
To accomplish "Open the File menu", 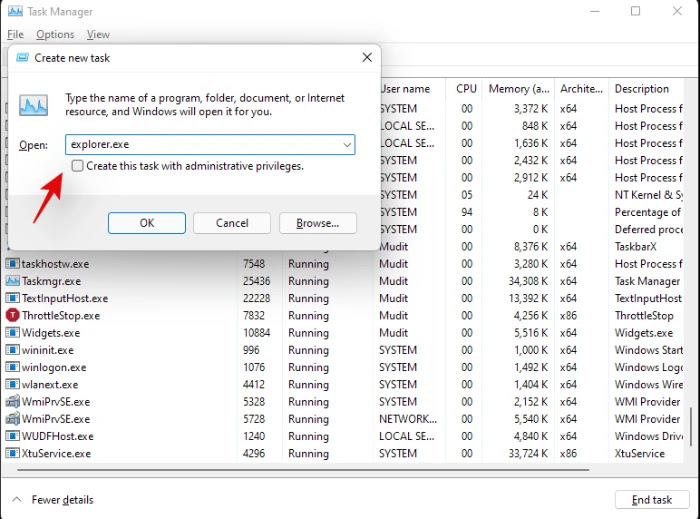I will point(16,34).
